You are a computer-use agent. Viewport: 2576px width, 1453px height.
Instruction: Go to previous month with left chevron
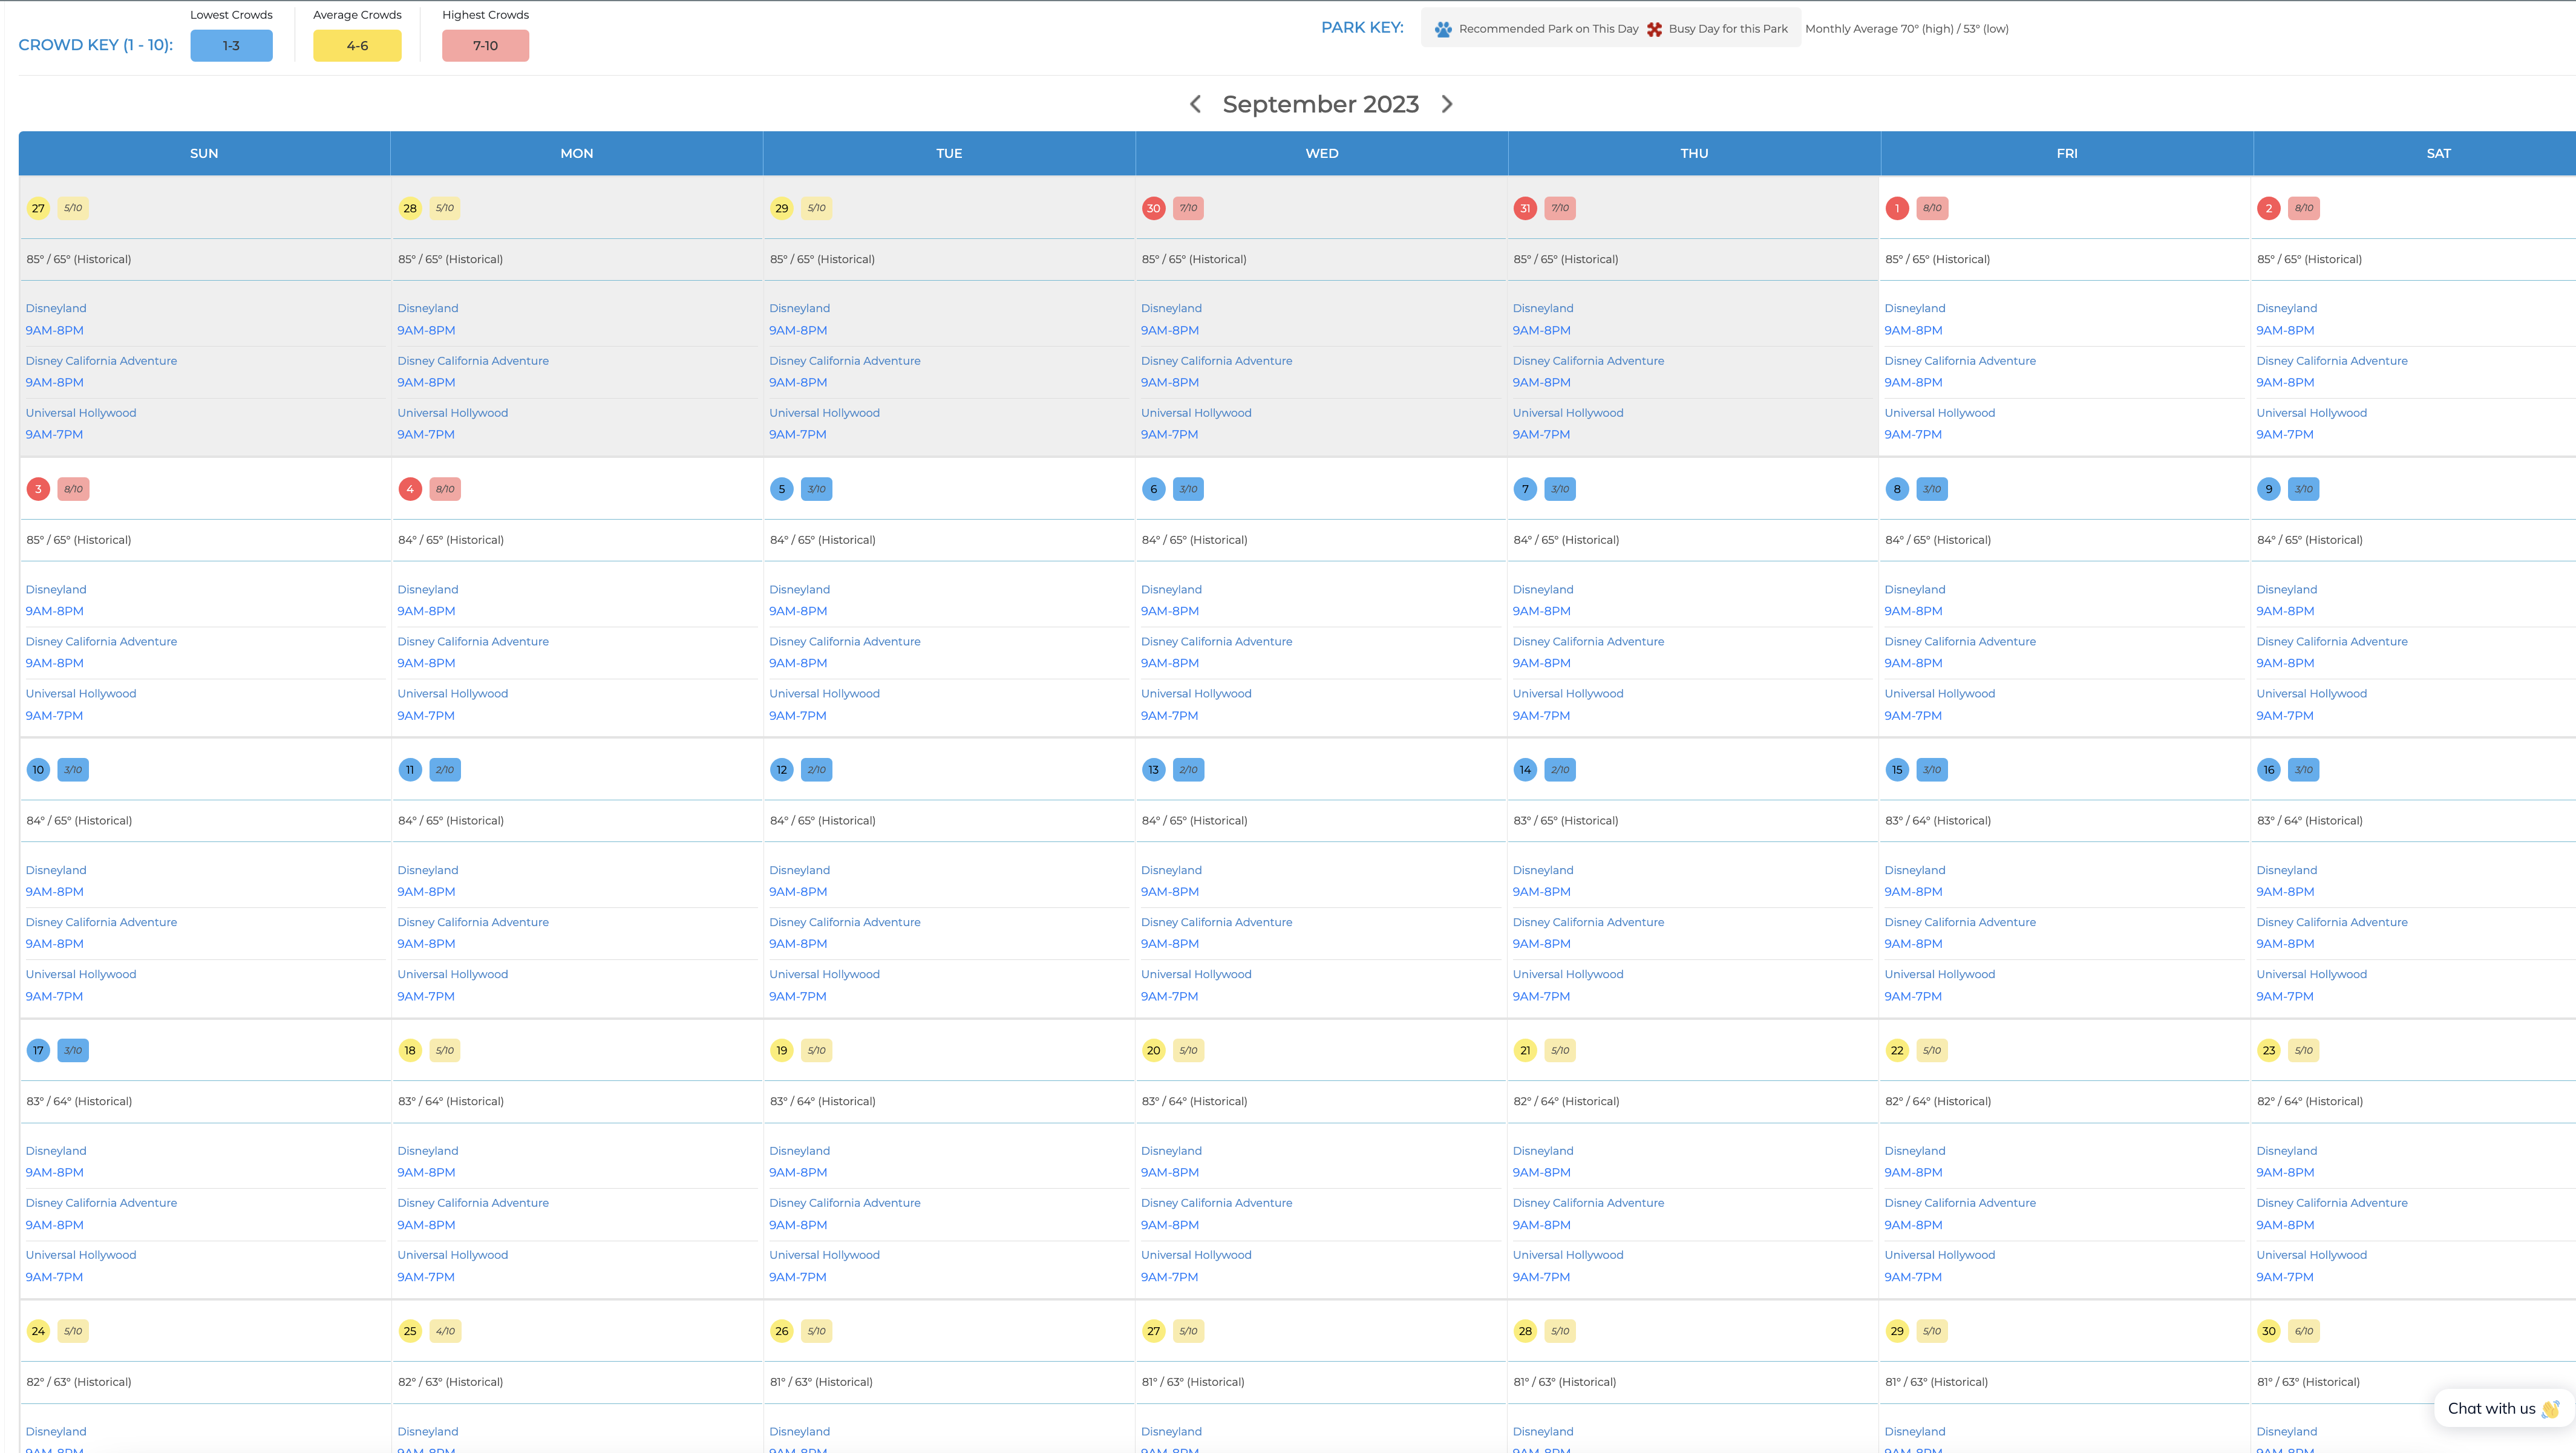pos(1195,104)
